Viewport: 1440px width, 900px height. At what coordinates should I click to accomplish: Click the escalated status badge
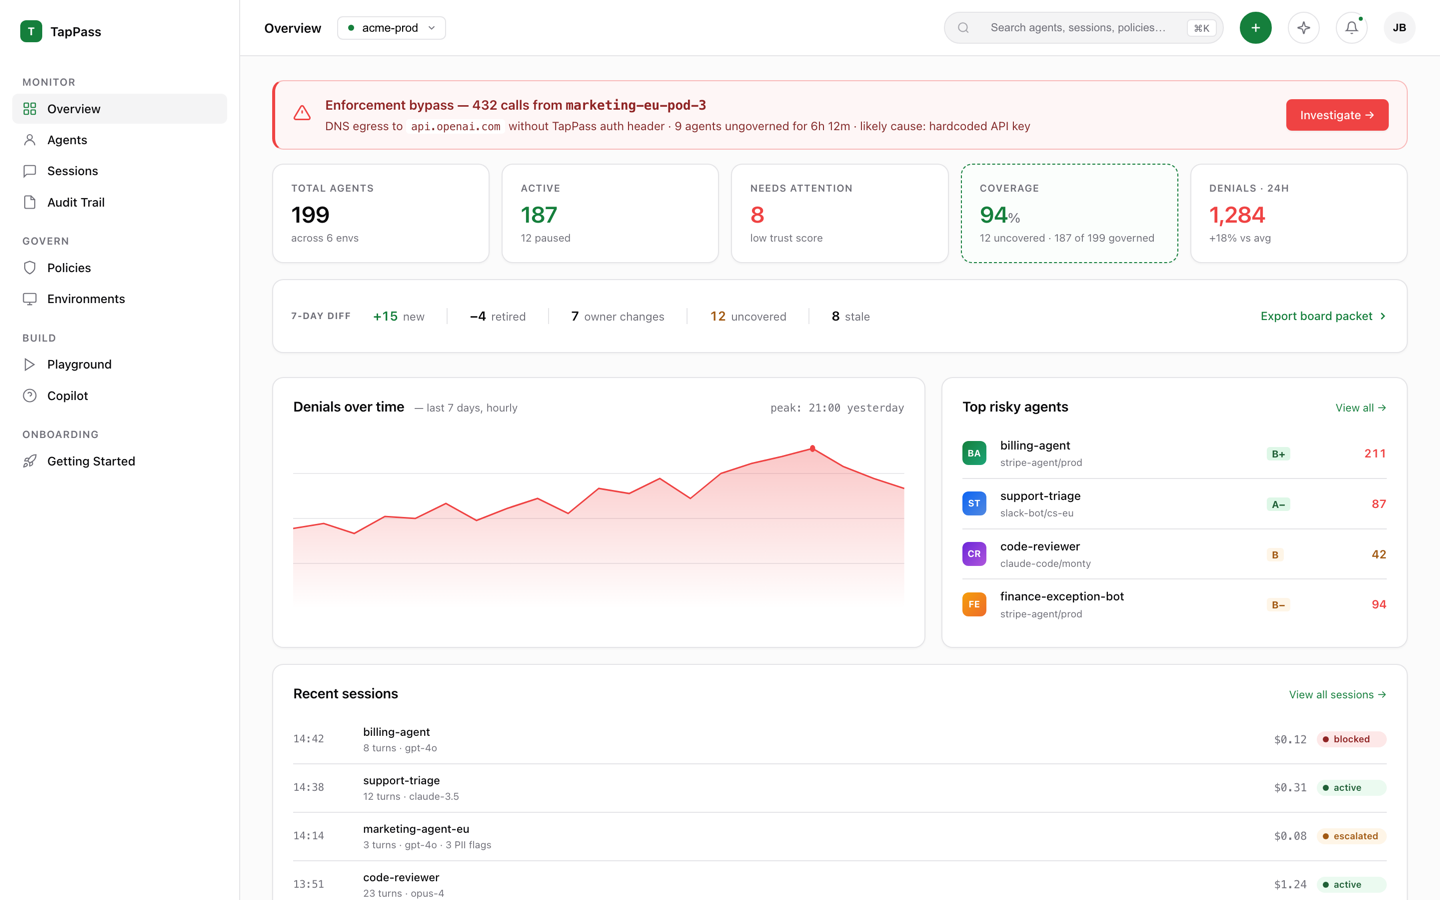(1351, 836)
